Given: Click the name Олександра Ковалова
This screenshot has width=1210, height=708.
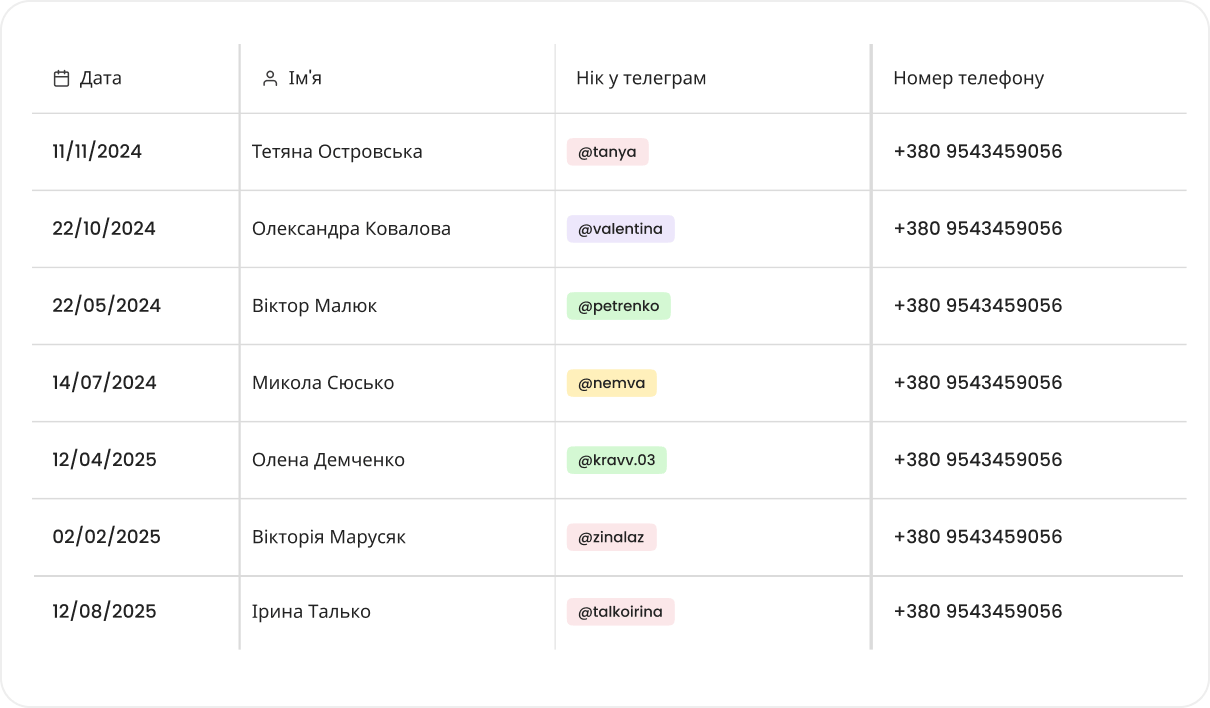Looking at the screenshot, I should (351, 229).
